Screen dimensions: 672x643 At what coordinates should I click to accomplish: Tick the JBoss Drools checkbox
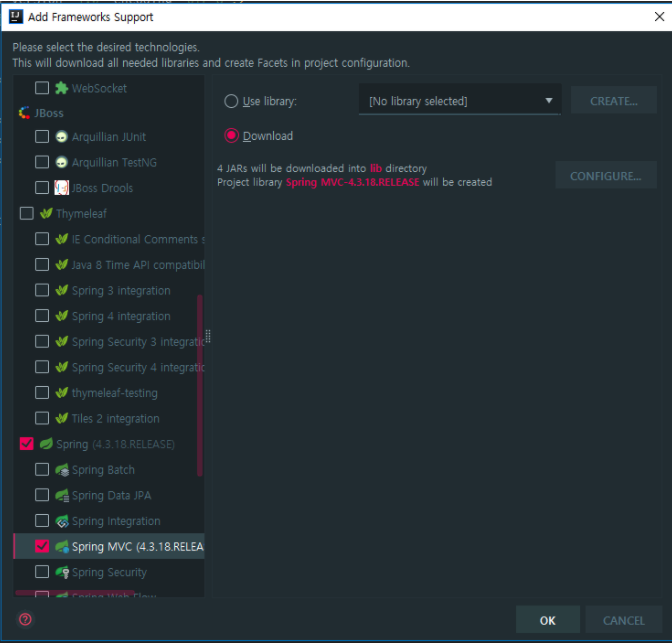(42, 188)
